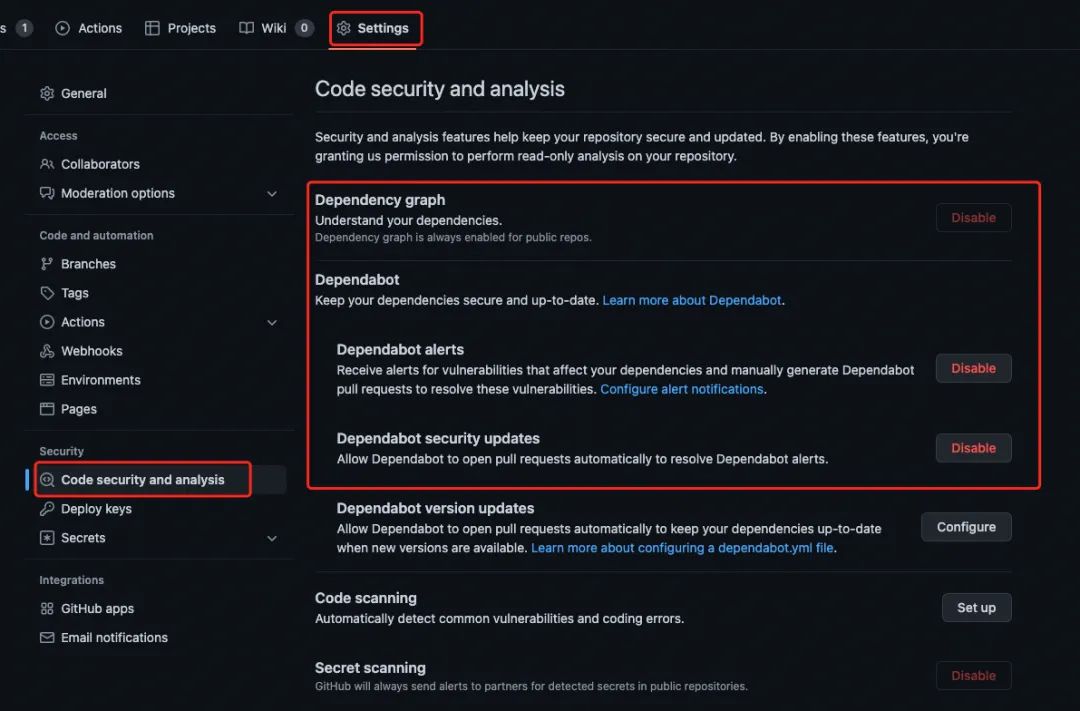Disable Dependabot alerts

(973, 368)
